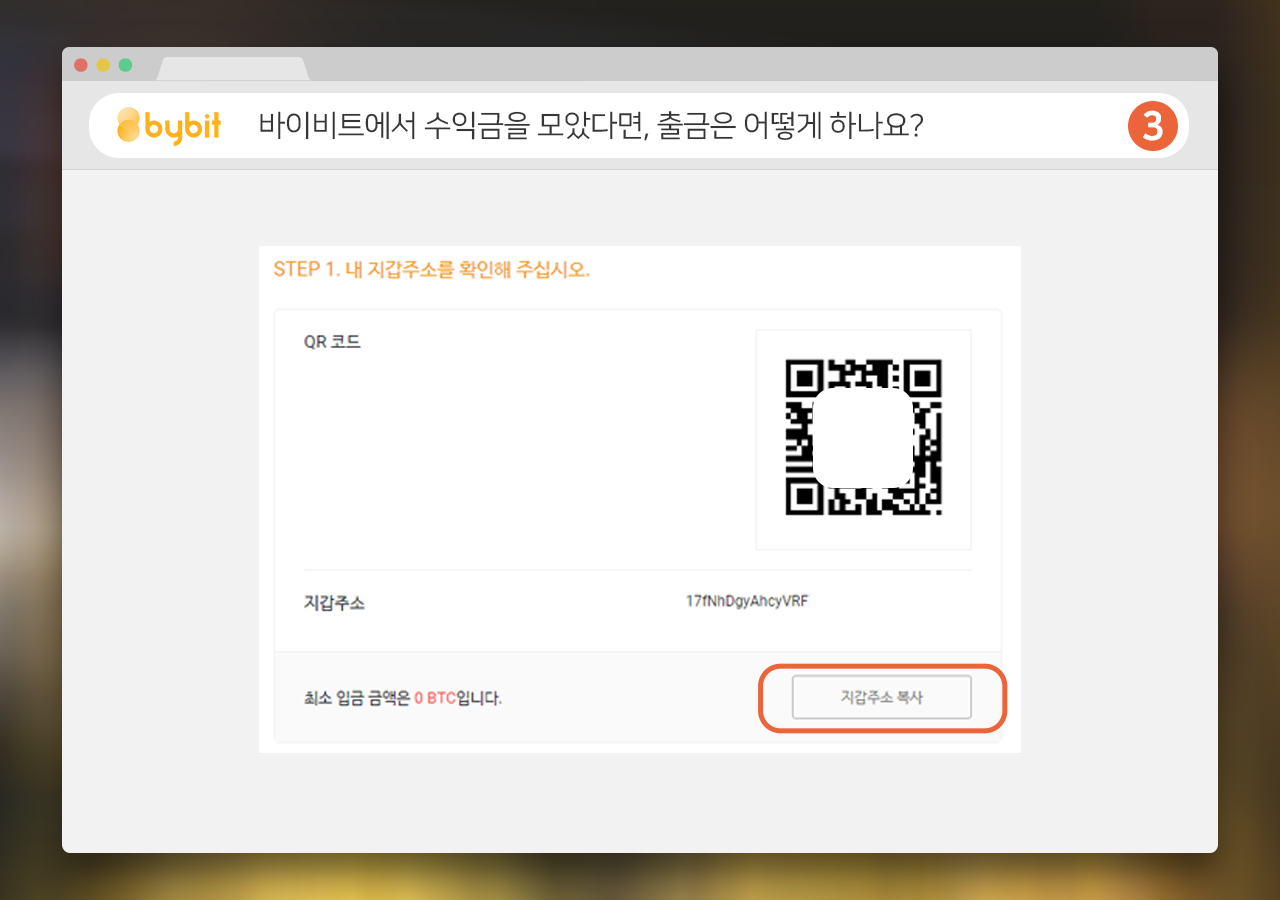Click the QR code image
Screen dimensions: 1280x900
pyautogui.click(x=864, y=437)
